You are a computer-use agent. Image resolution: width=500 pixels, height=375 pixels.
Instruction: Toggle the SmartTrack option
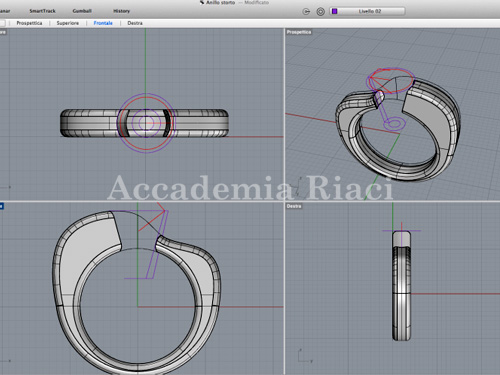coord(42,11)
